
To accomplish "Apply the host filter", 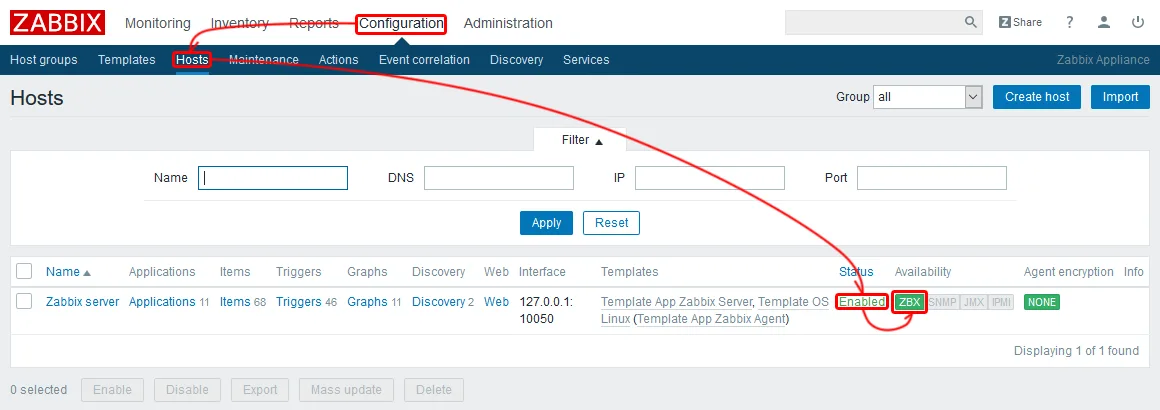I will 547,223.
